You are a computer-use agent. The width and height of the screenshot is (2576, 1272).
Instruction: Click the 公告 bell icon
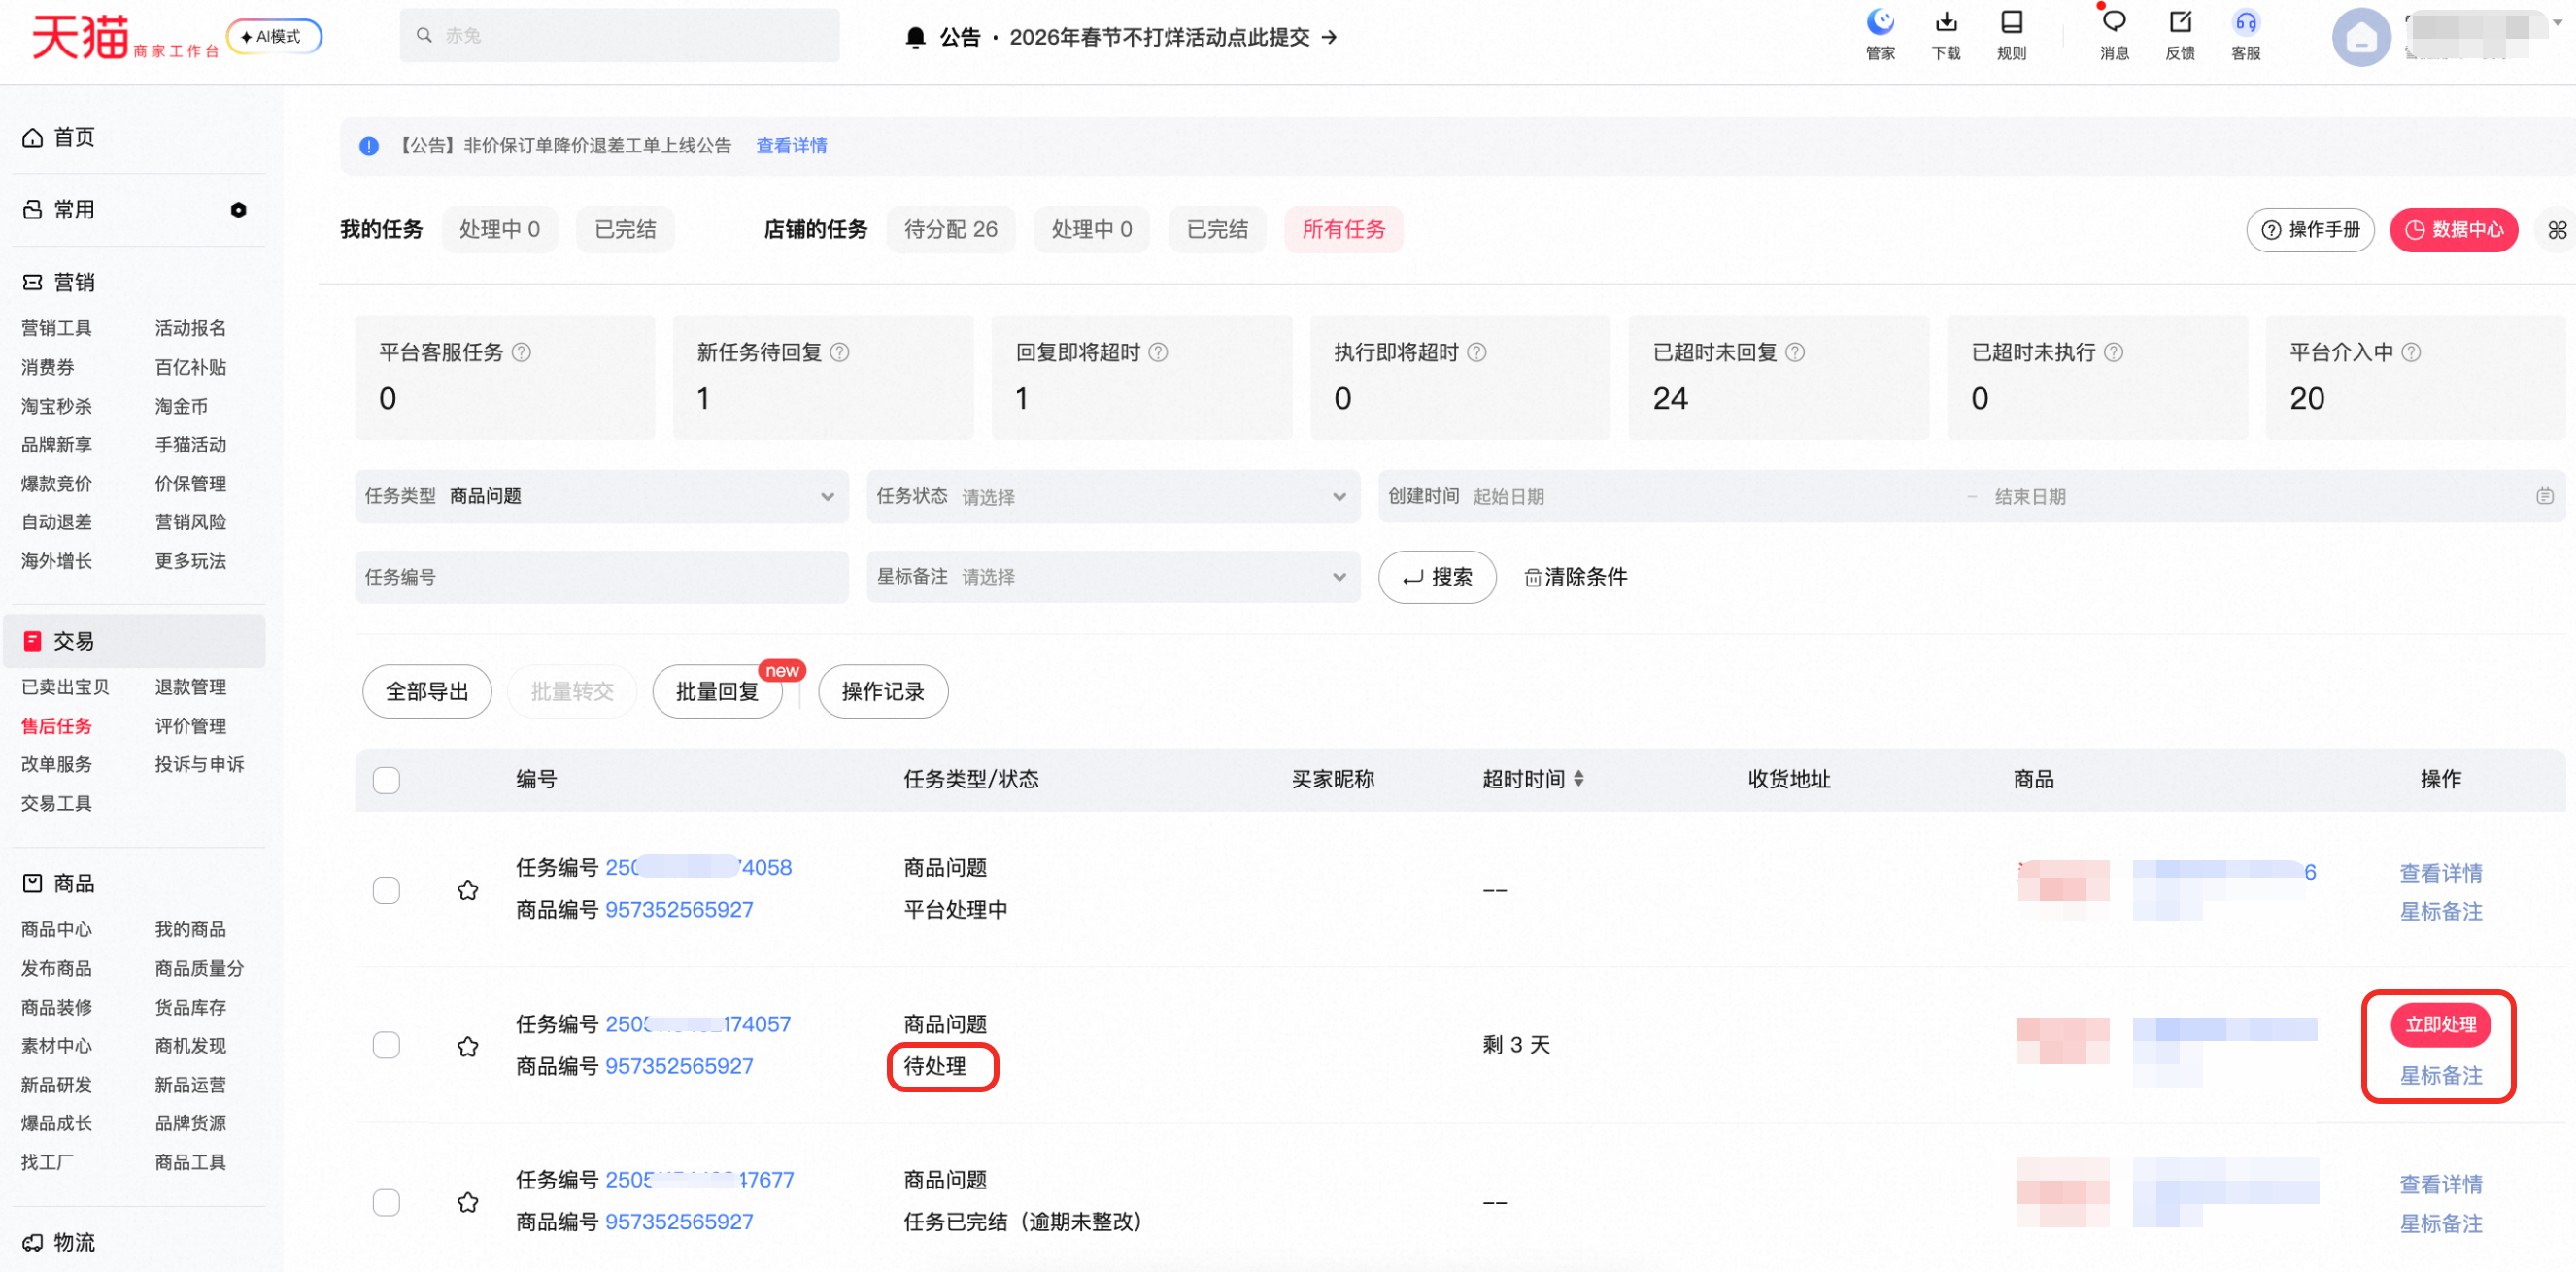pyautogui.click(x=915, y=37)
